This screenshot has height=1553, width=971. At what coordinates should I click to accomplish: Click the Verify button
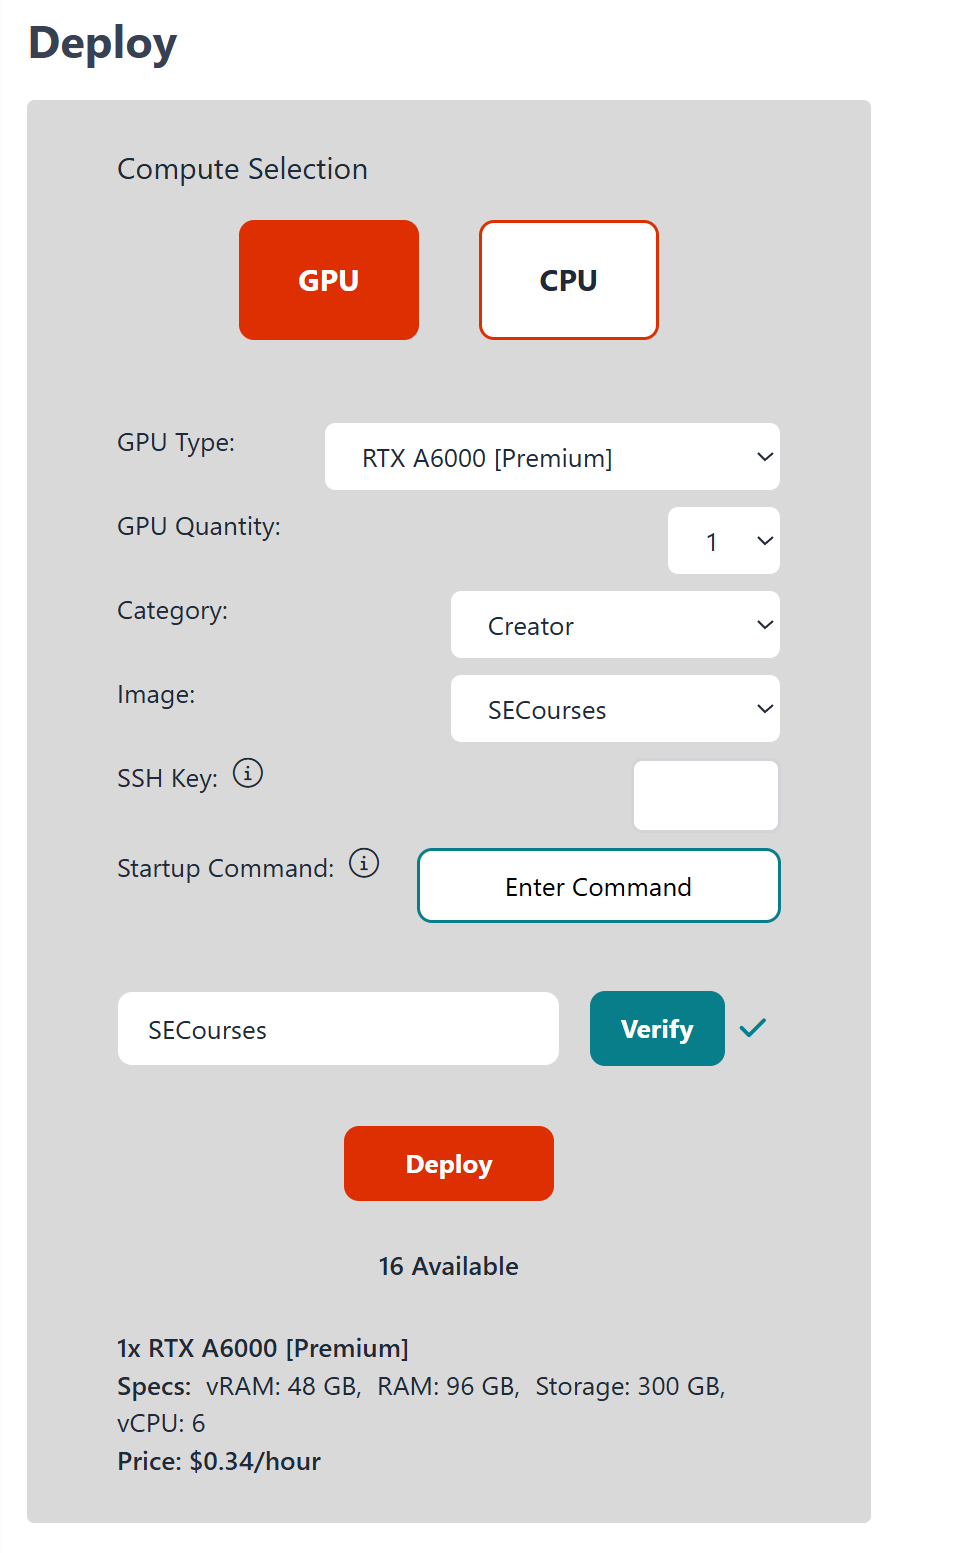[x=657, y=1029]
